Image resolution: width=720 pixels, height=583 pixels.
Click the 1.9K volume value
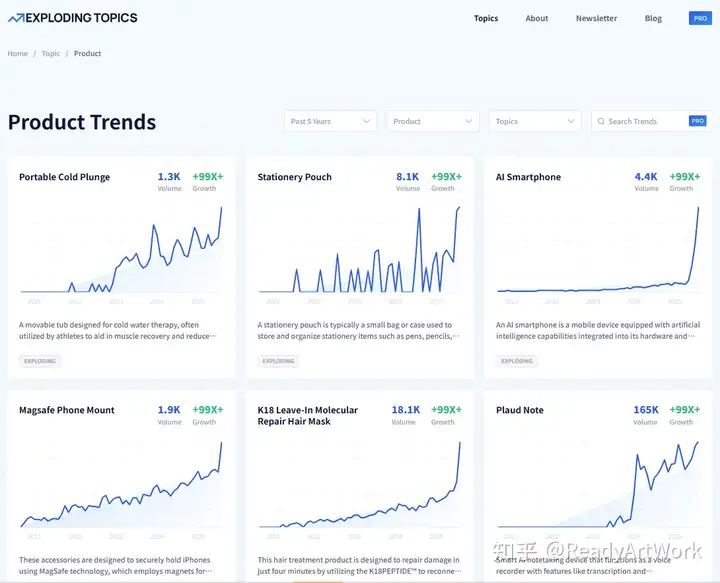[x=169, y=410]
